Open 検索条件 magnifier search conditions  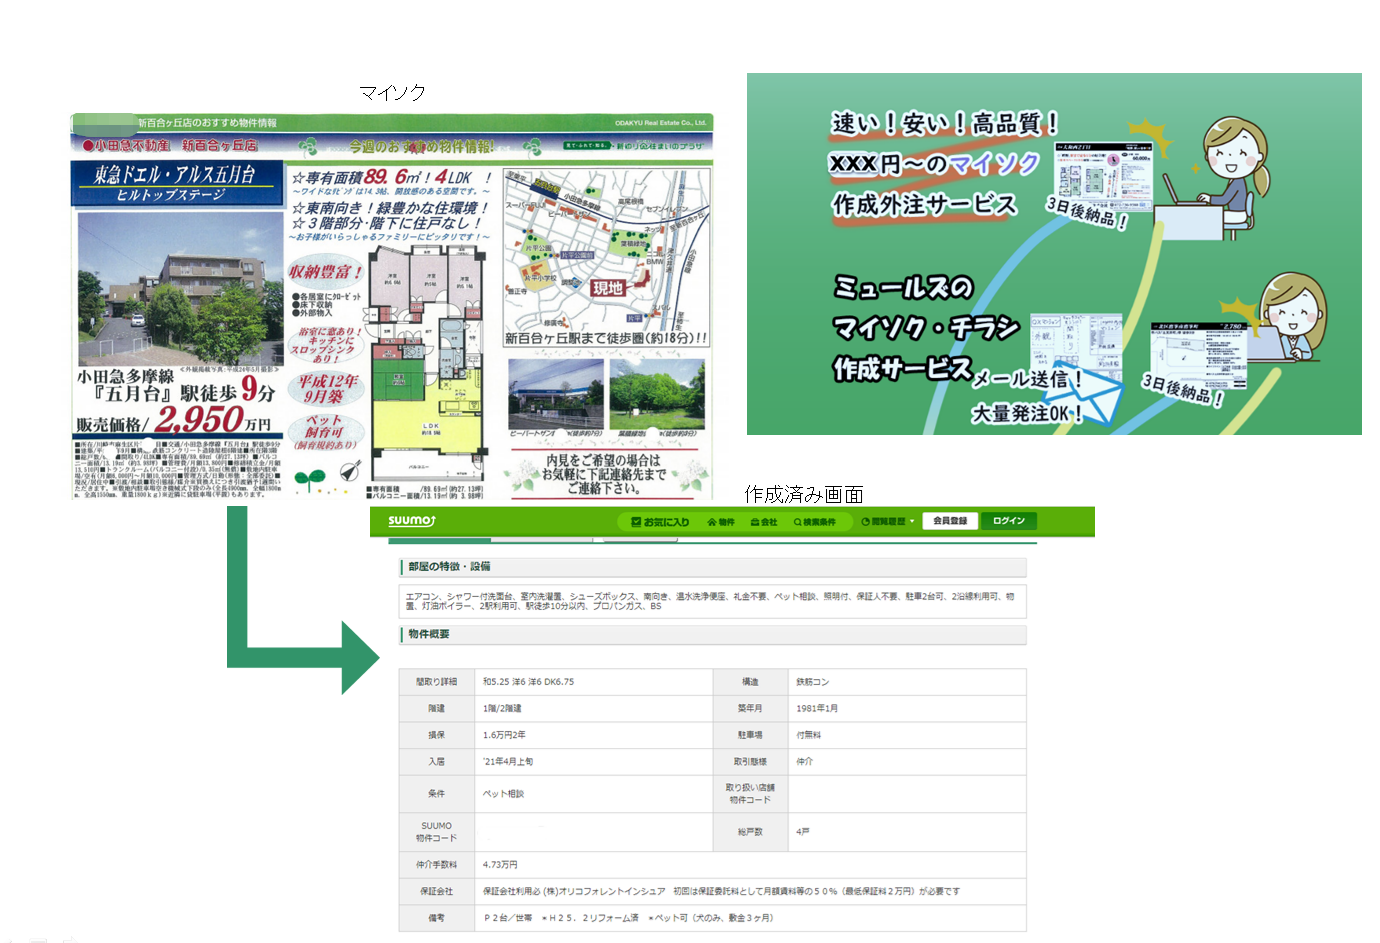click(x=814, y=522)
